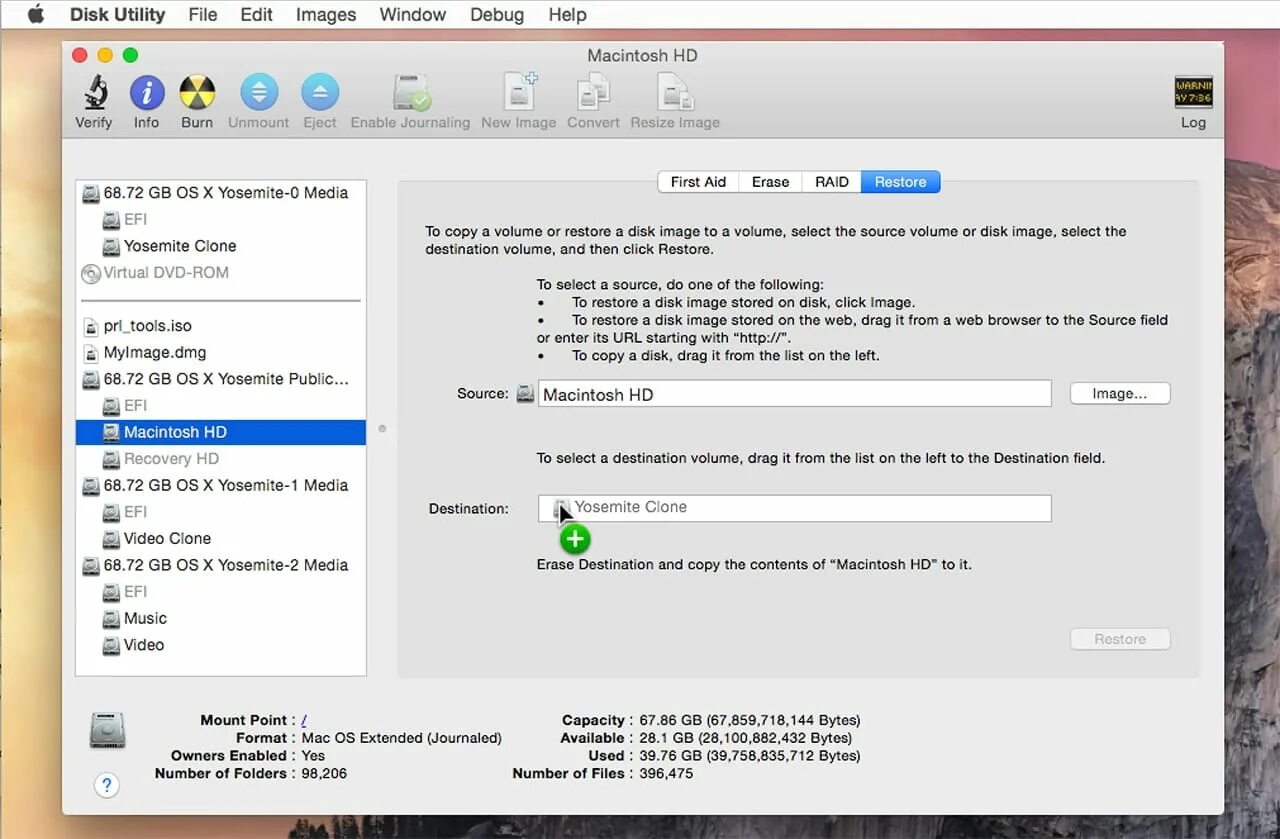Click the Restore button at bottom right

tap(1120, 639)
